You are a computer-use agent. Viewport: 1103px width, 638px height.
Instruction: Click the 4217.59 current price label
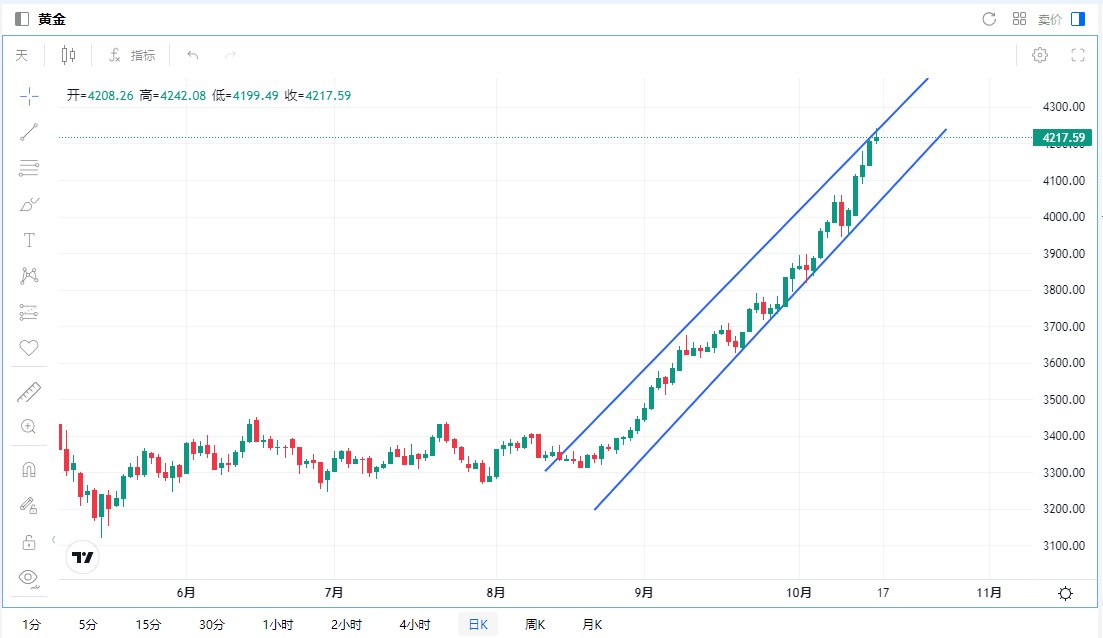1062,137
